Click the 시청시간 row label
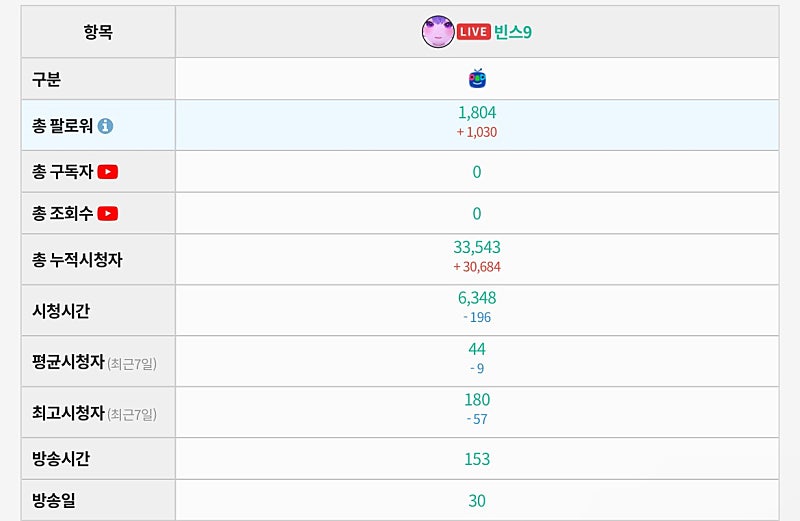 (61, 311)
